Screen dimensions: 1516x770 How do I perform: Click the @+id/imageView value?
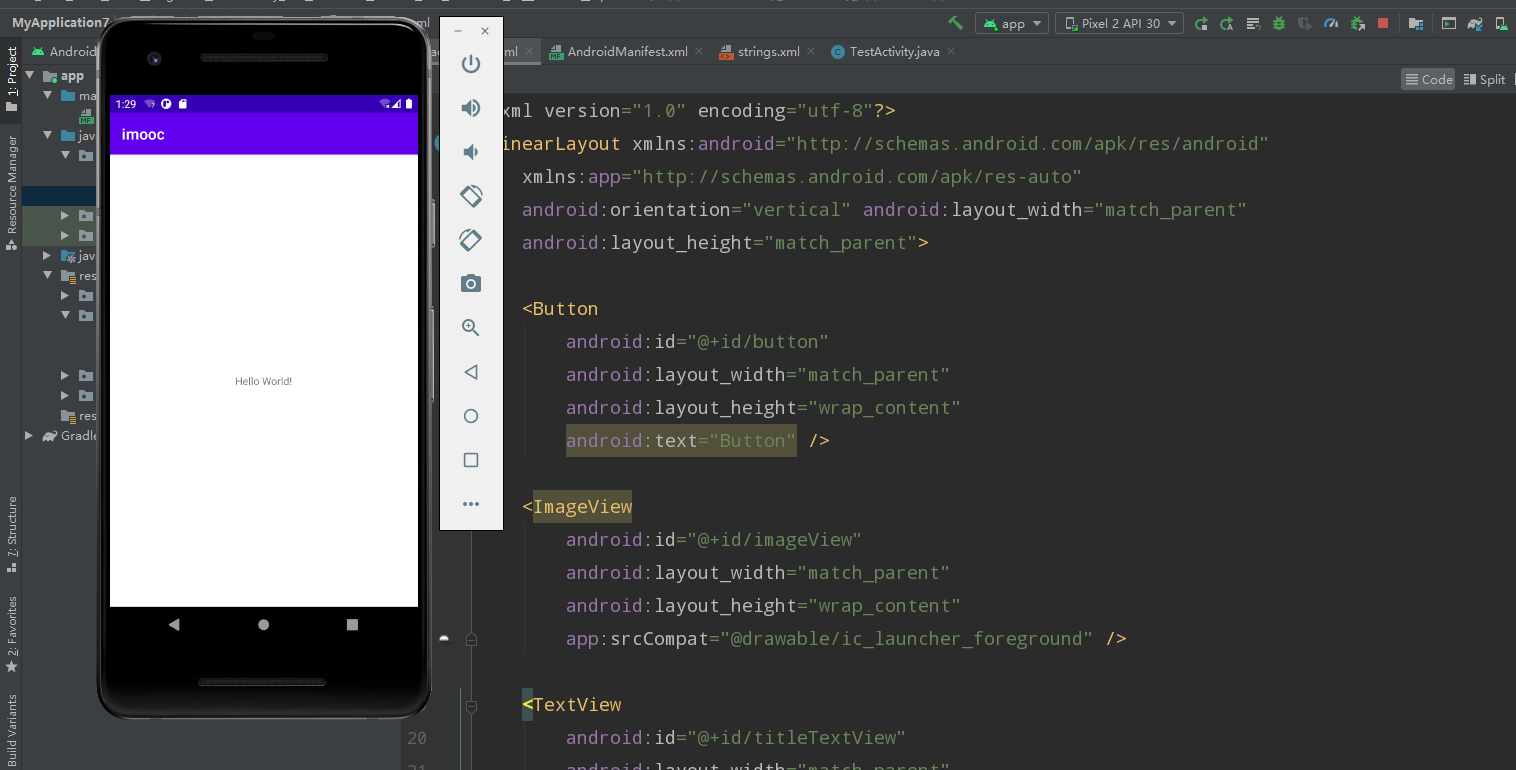click(x=774, y=540)
